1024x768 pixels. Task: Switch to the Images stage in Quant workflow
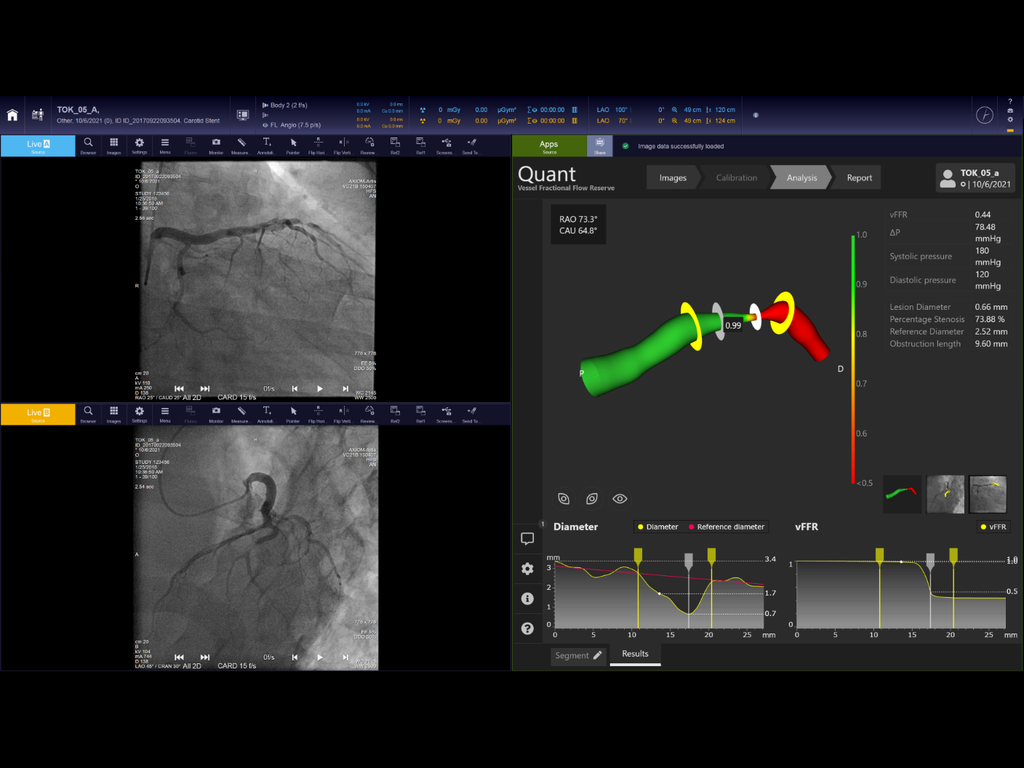click(672, 177)
